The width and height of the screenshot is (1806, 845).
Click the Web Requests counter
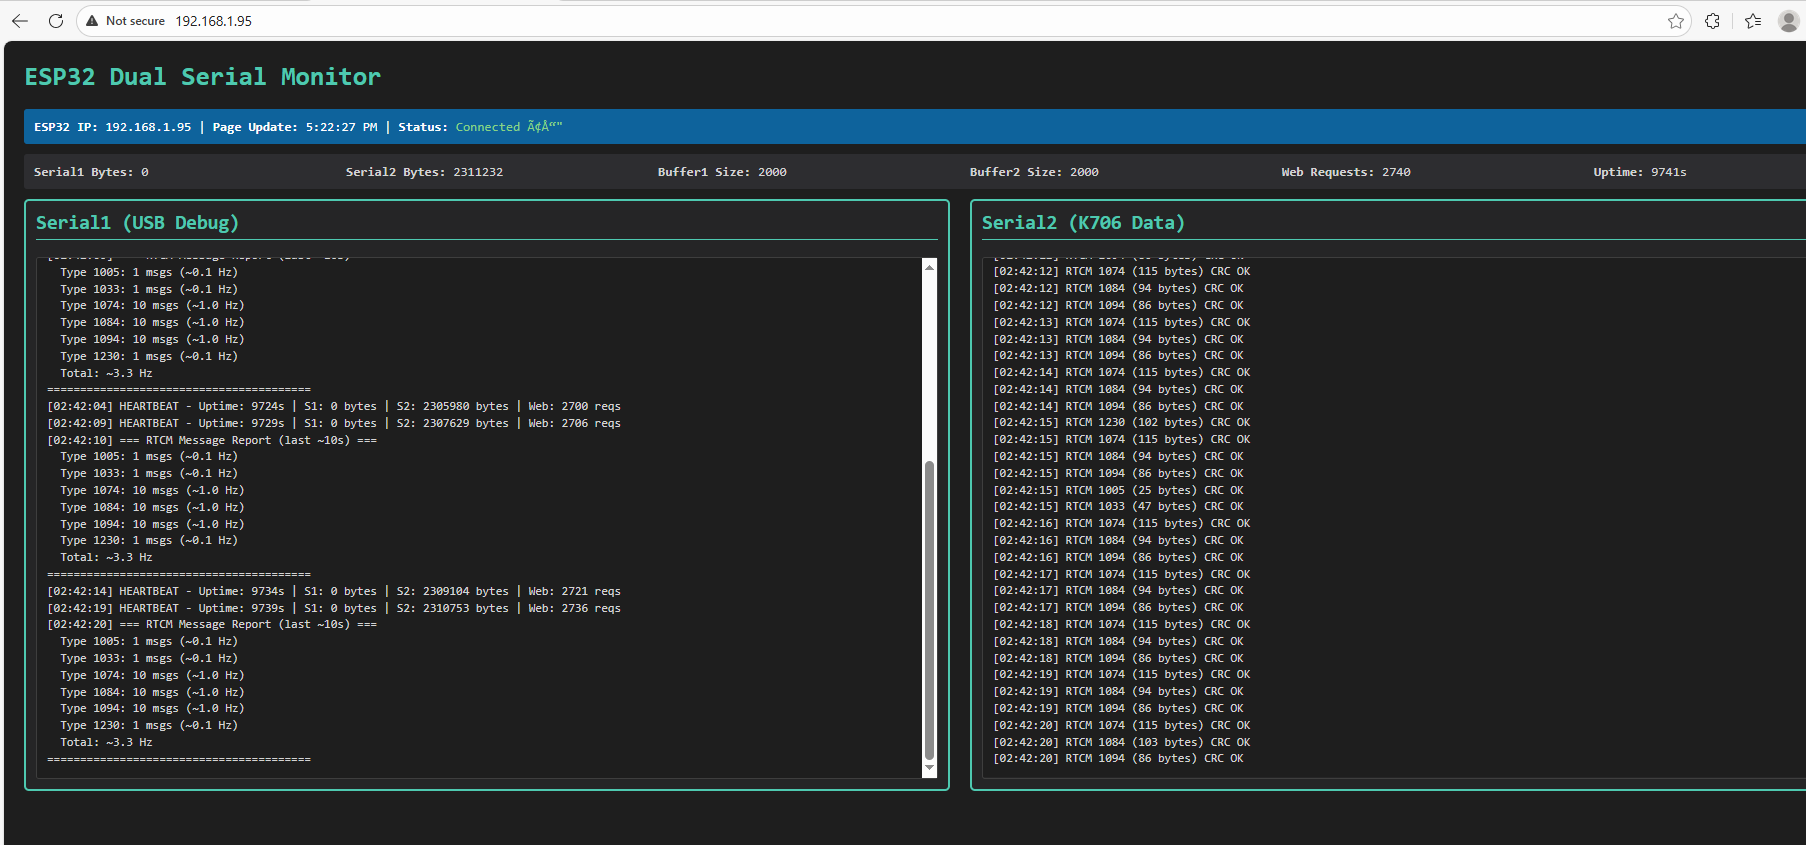pos(1345,172)
